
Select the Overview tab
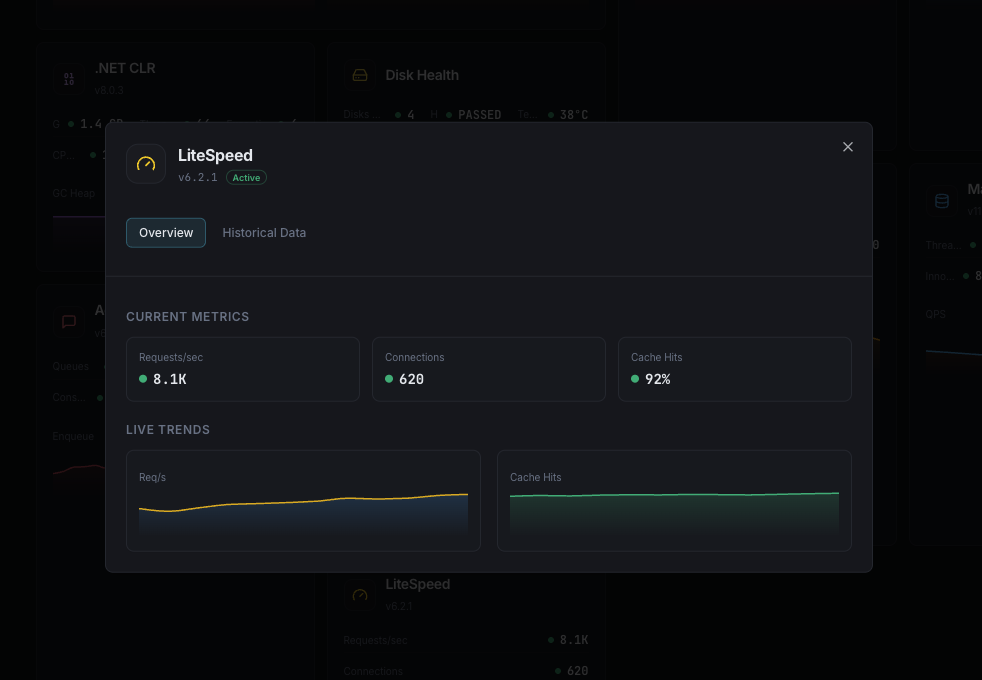click(165, 232)
